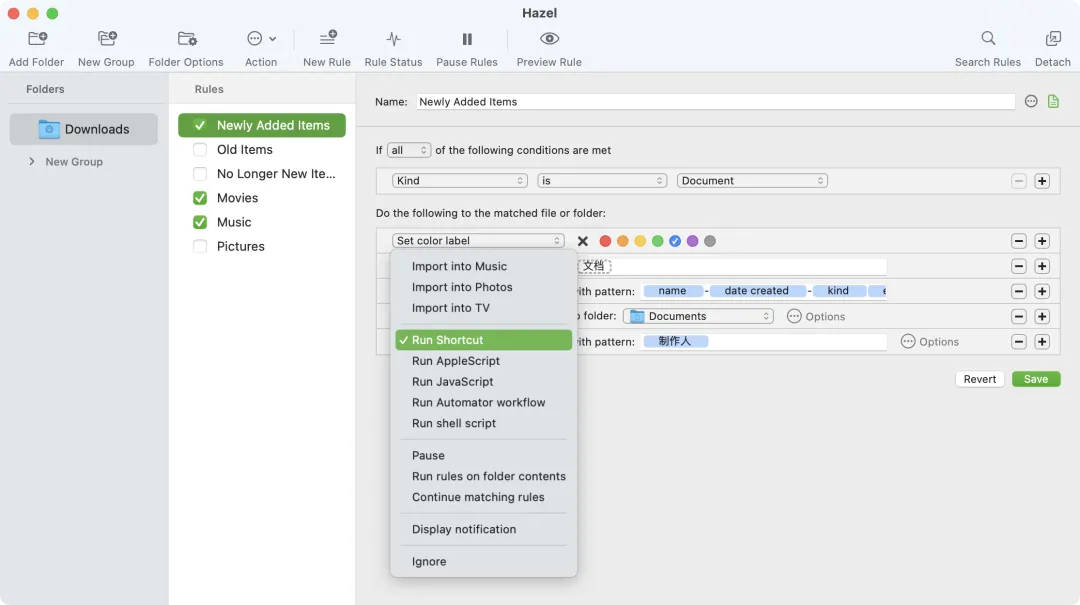Add action after the 文档 row
Viewport: 1080px width, 605px height.
(1042, 266)
